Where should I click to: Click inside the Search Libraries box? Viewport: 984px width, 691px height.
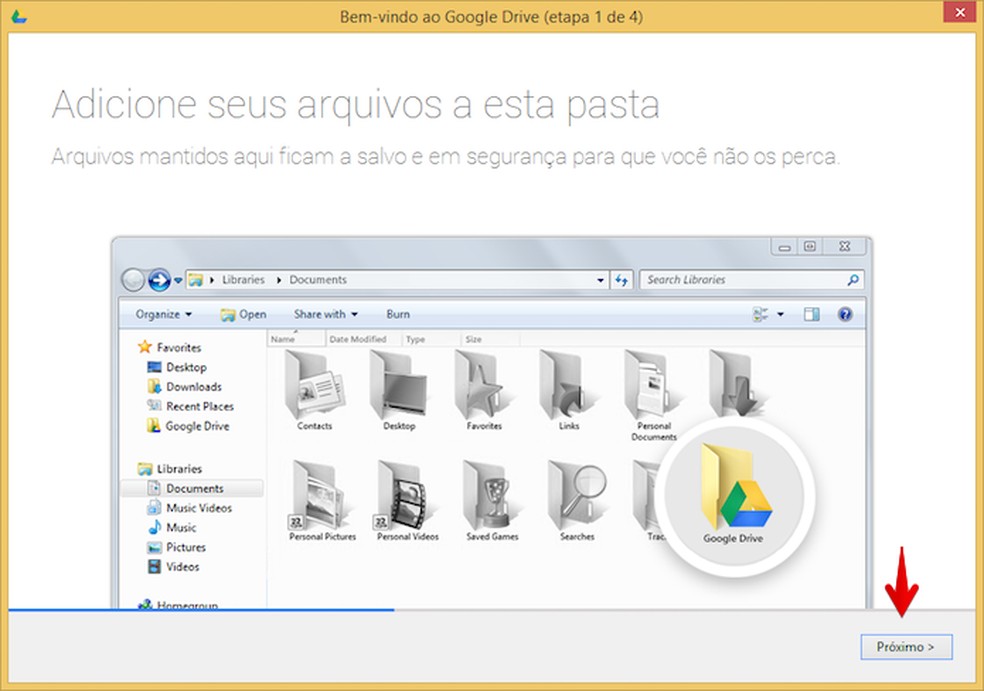pyautogui.click(x=750, y=280)
